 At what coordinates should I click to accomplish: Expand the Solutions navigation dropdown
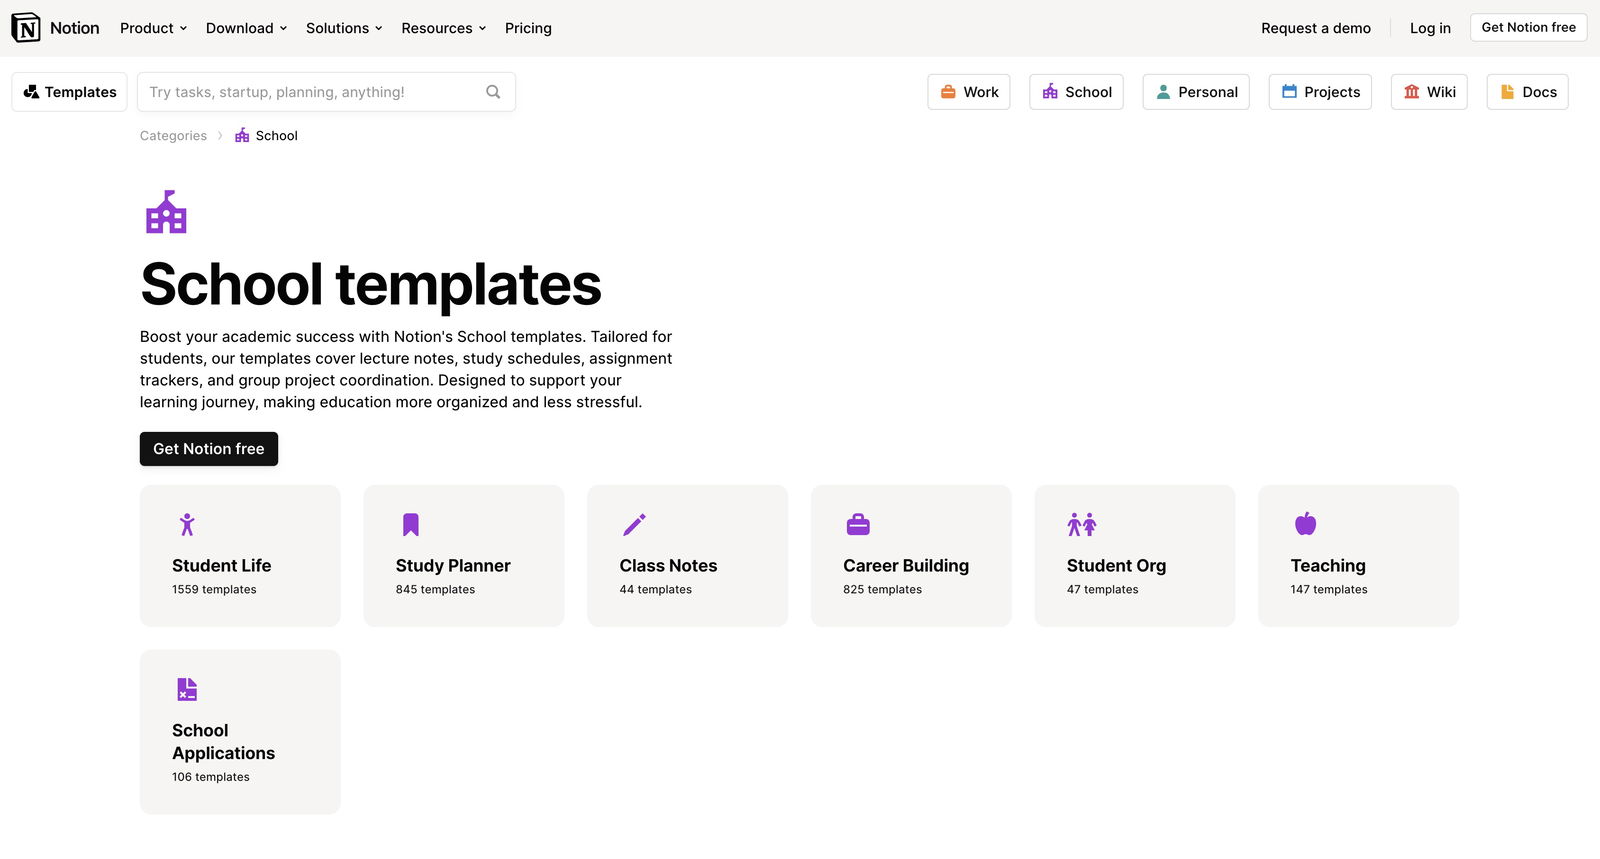(x=344, y=28)
